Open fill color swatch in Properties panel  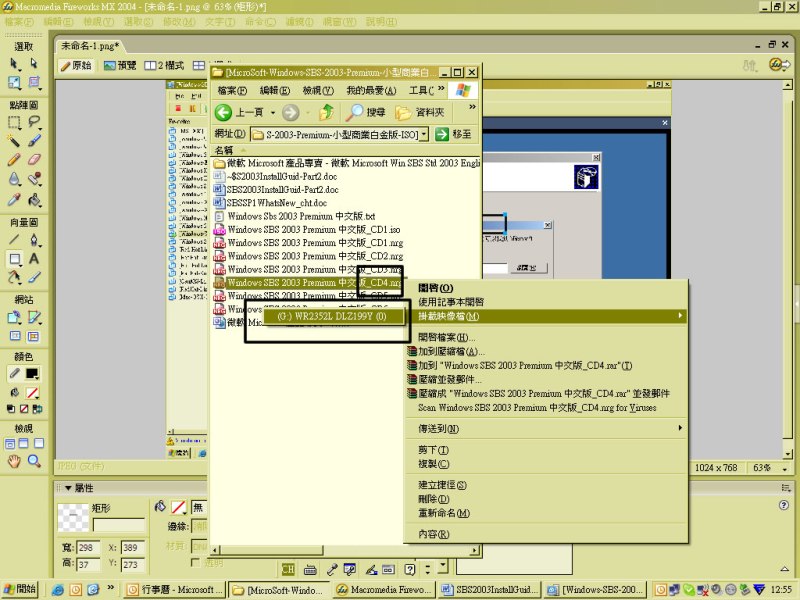[178, 507]
